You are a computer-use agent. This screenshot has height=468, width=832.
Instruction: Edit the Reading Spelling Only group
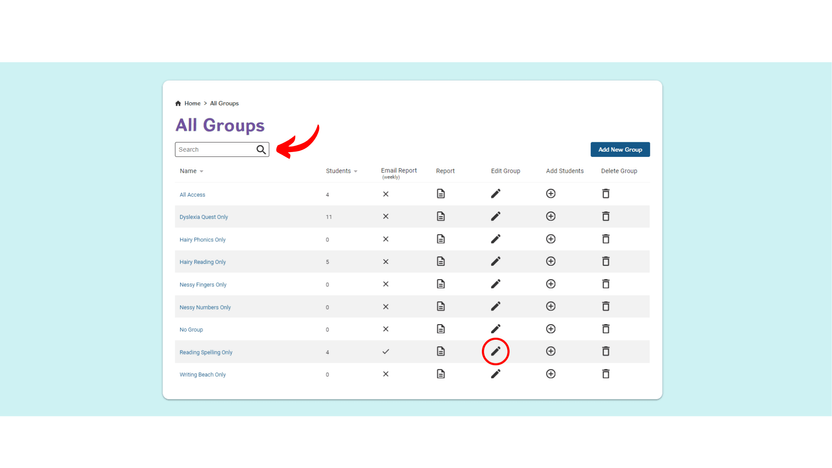tap(496, 351)
